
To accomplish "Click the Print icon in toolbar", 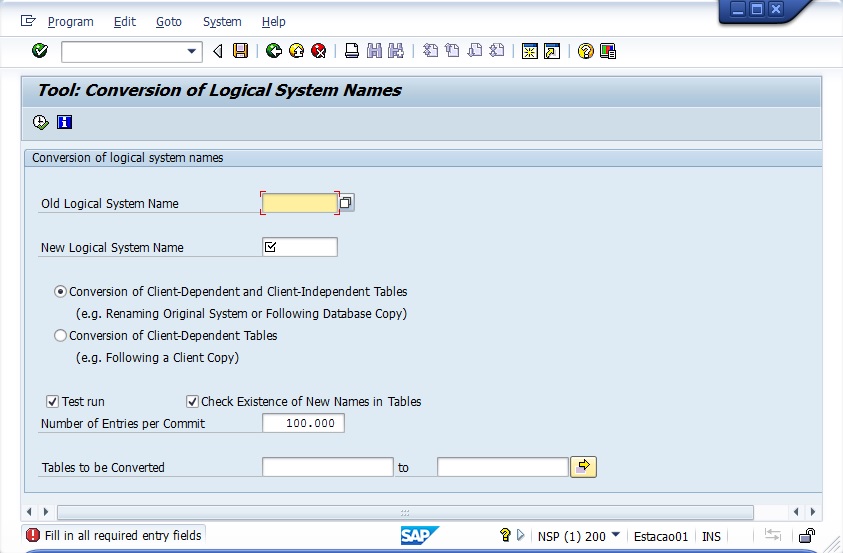I will pos(352,51).
